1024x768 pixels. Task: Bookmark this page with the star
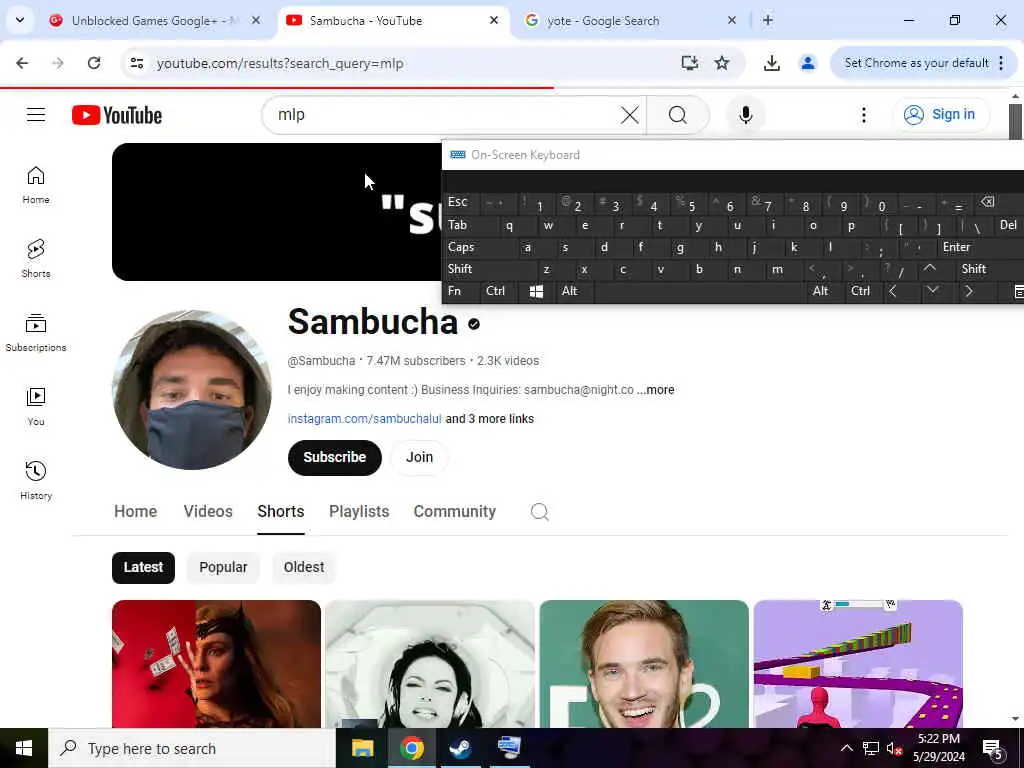coord(722,63)
